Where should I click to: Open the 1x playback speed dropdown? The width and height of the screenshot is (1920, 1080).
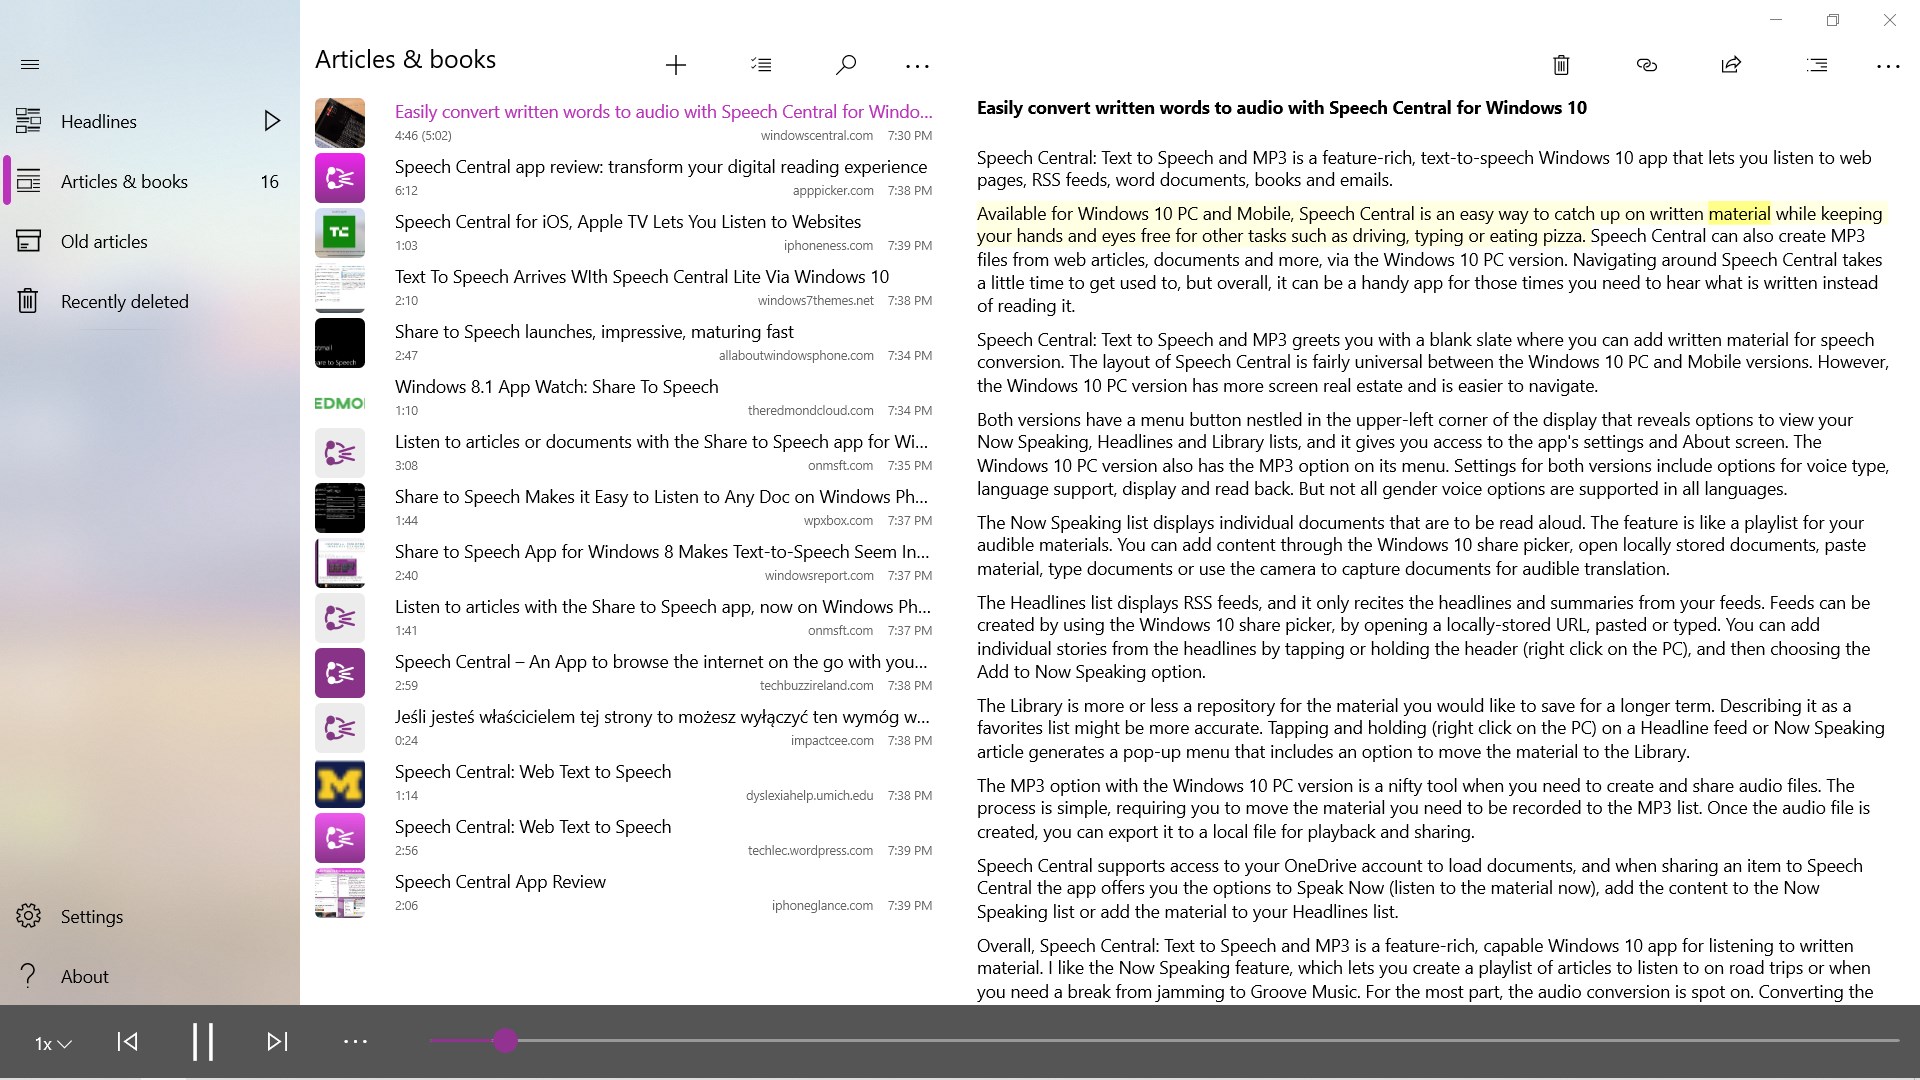[53, 1043]
